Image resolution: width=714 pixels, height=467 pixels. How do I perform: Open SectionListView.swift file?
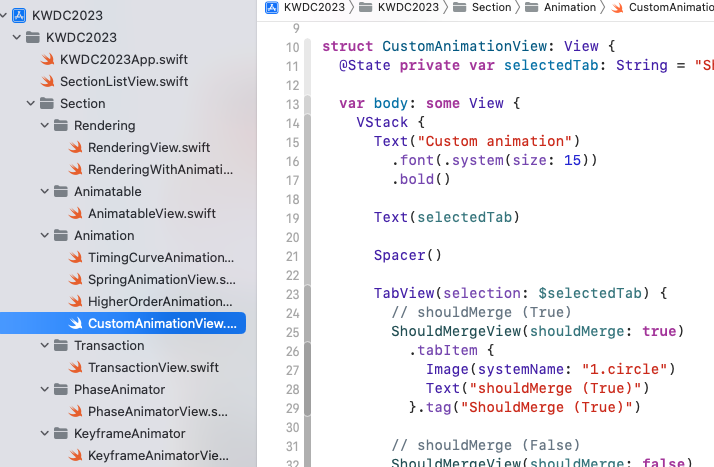click(124, 81)
